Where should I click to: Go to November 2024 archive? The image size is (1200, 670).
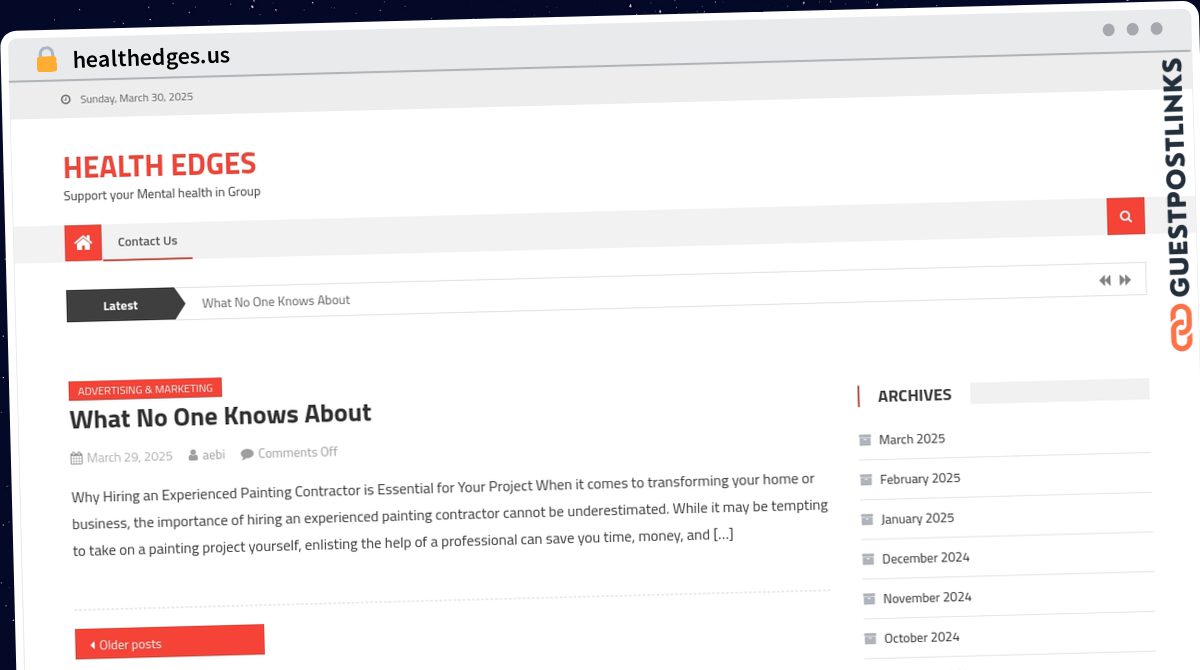(927, 598)
